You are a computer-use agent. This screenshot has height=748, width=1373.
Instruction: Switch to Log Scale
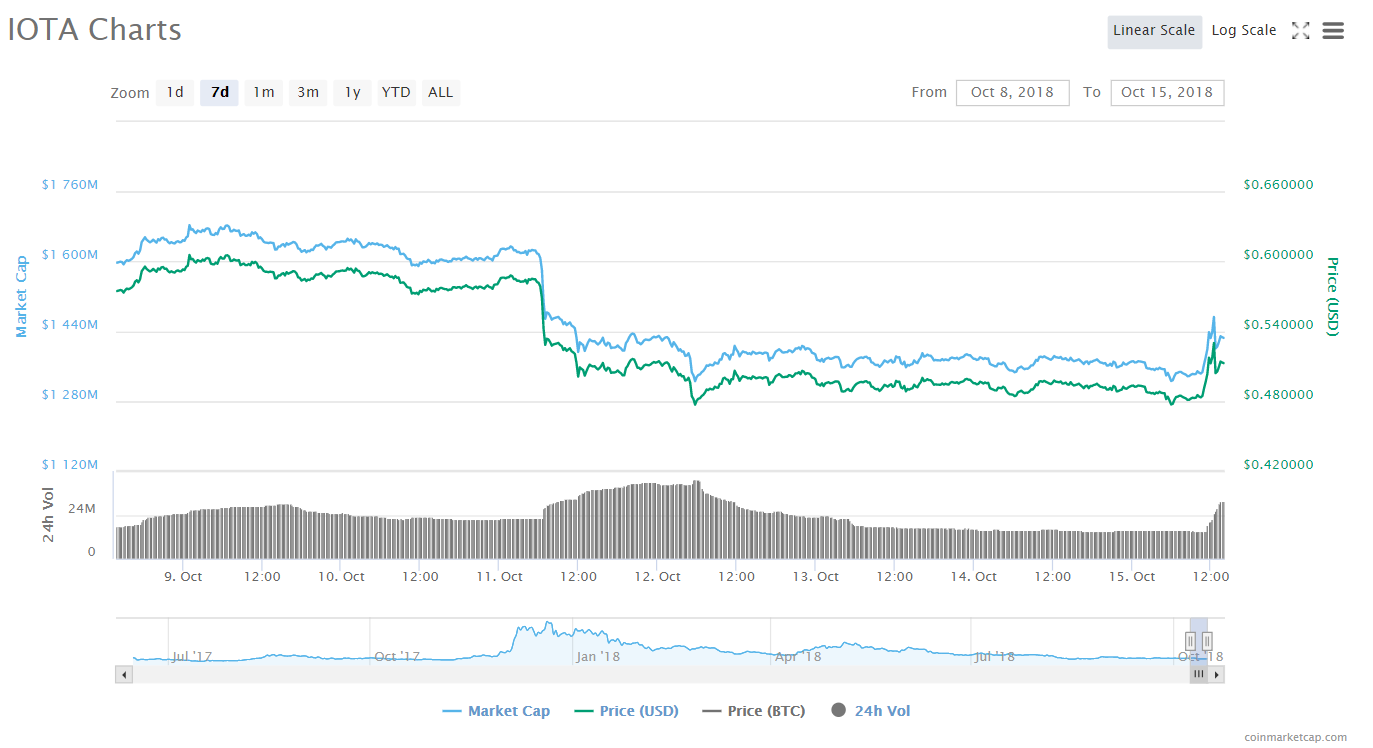[x=1244, y=31]
